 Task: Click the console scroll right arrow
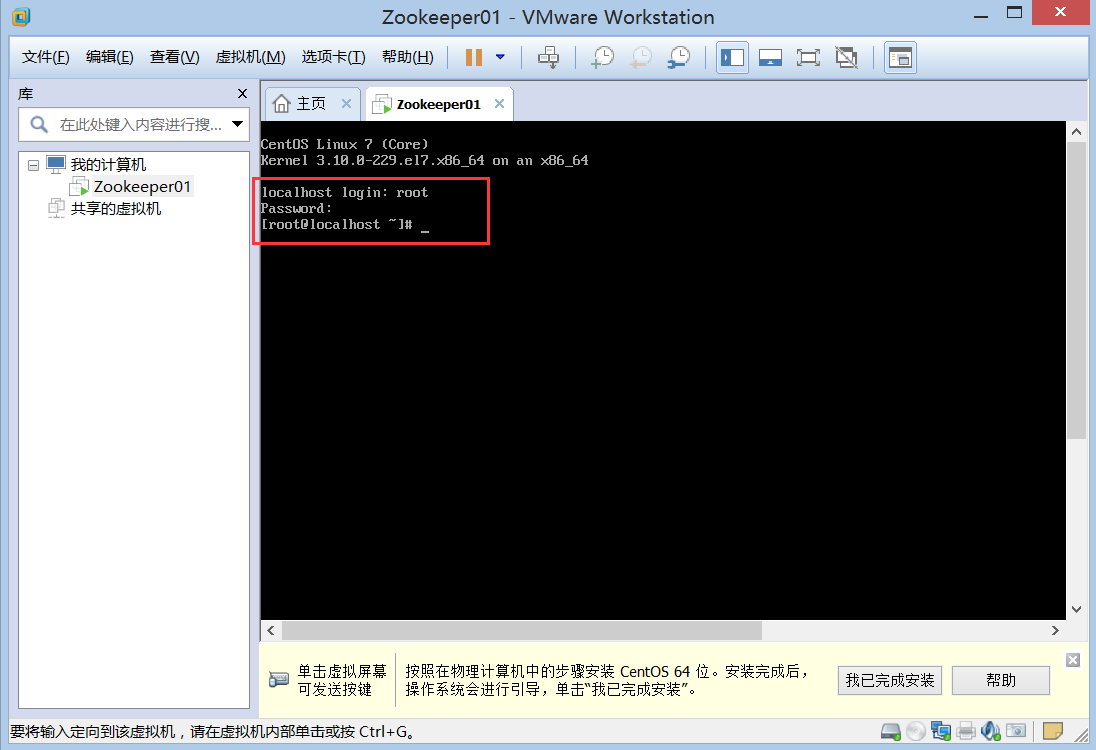click(1055, 630)
